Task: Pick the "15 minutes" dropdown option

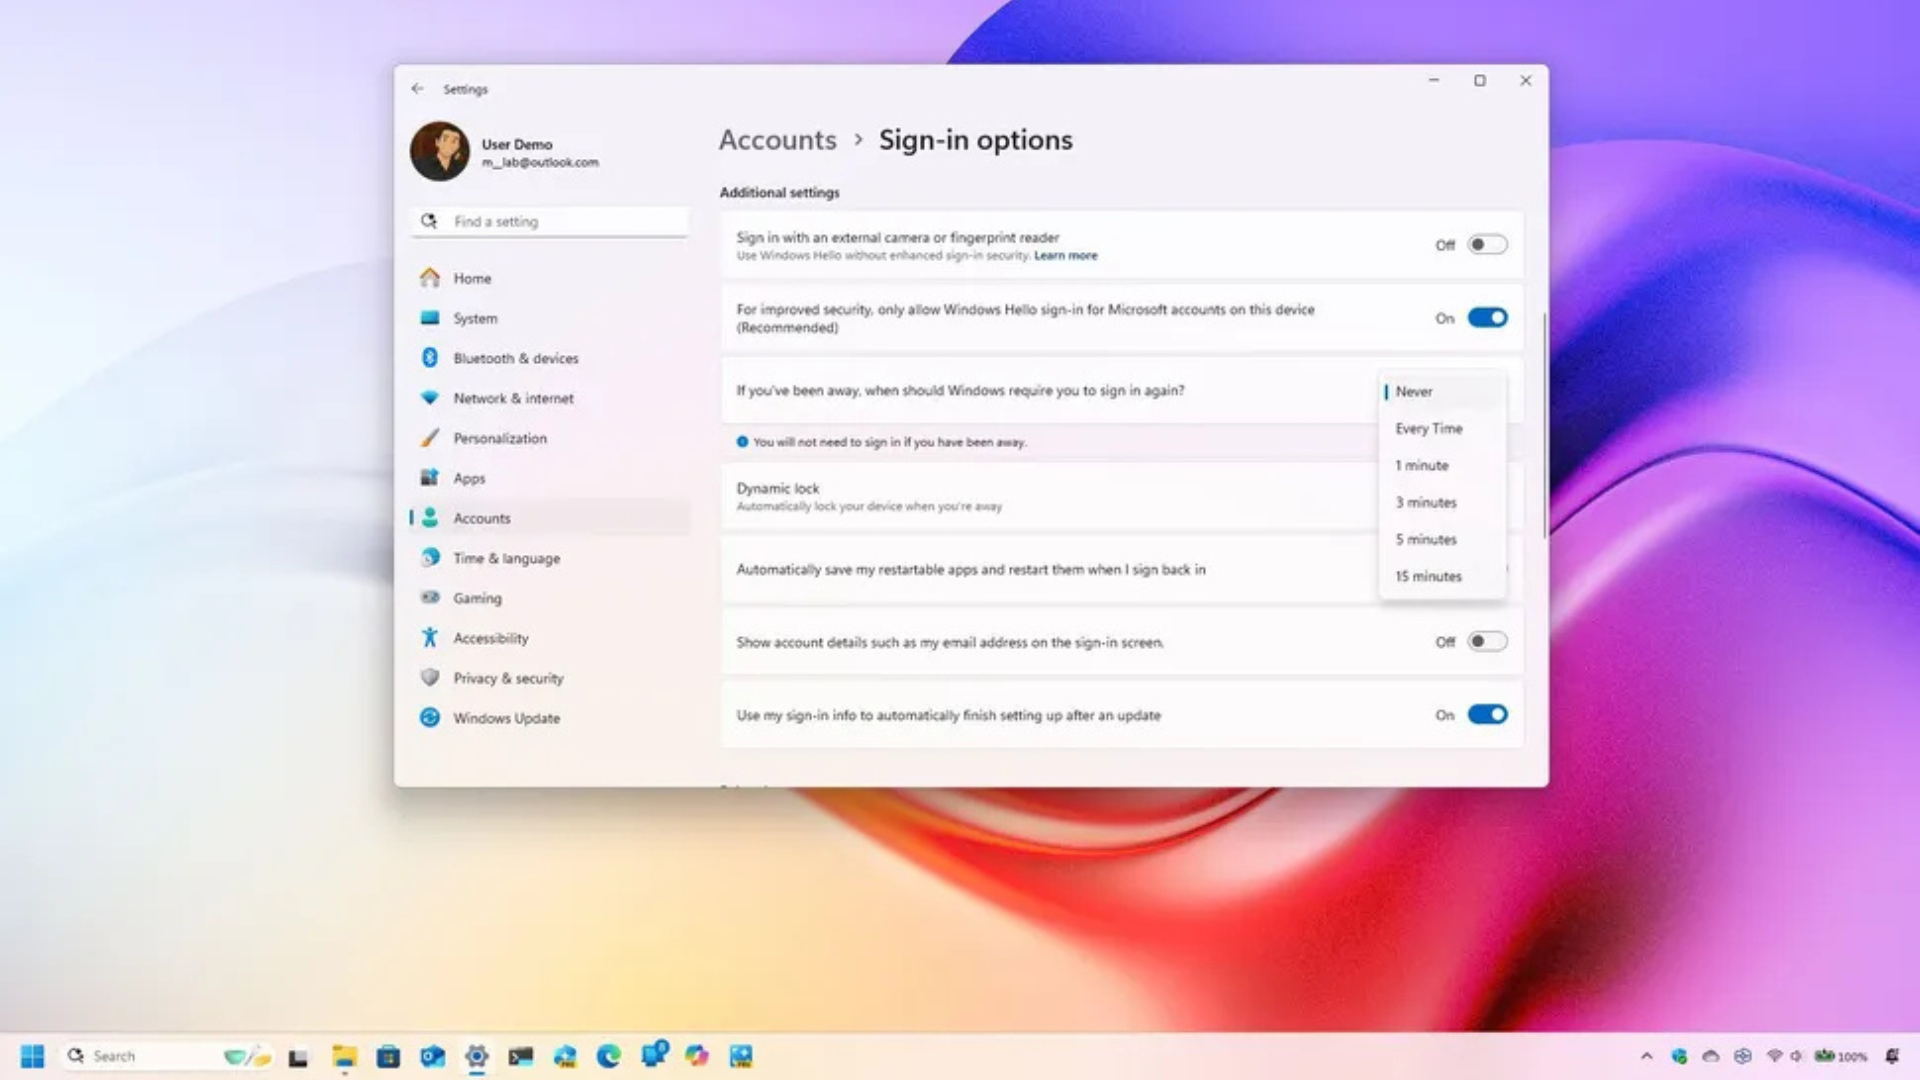Action: (1427, 576)
